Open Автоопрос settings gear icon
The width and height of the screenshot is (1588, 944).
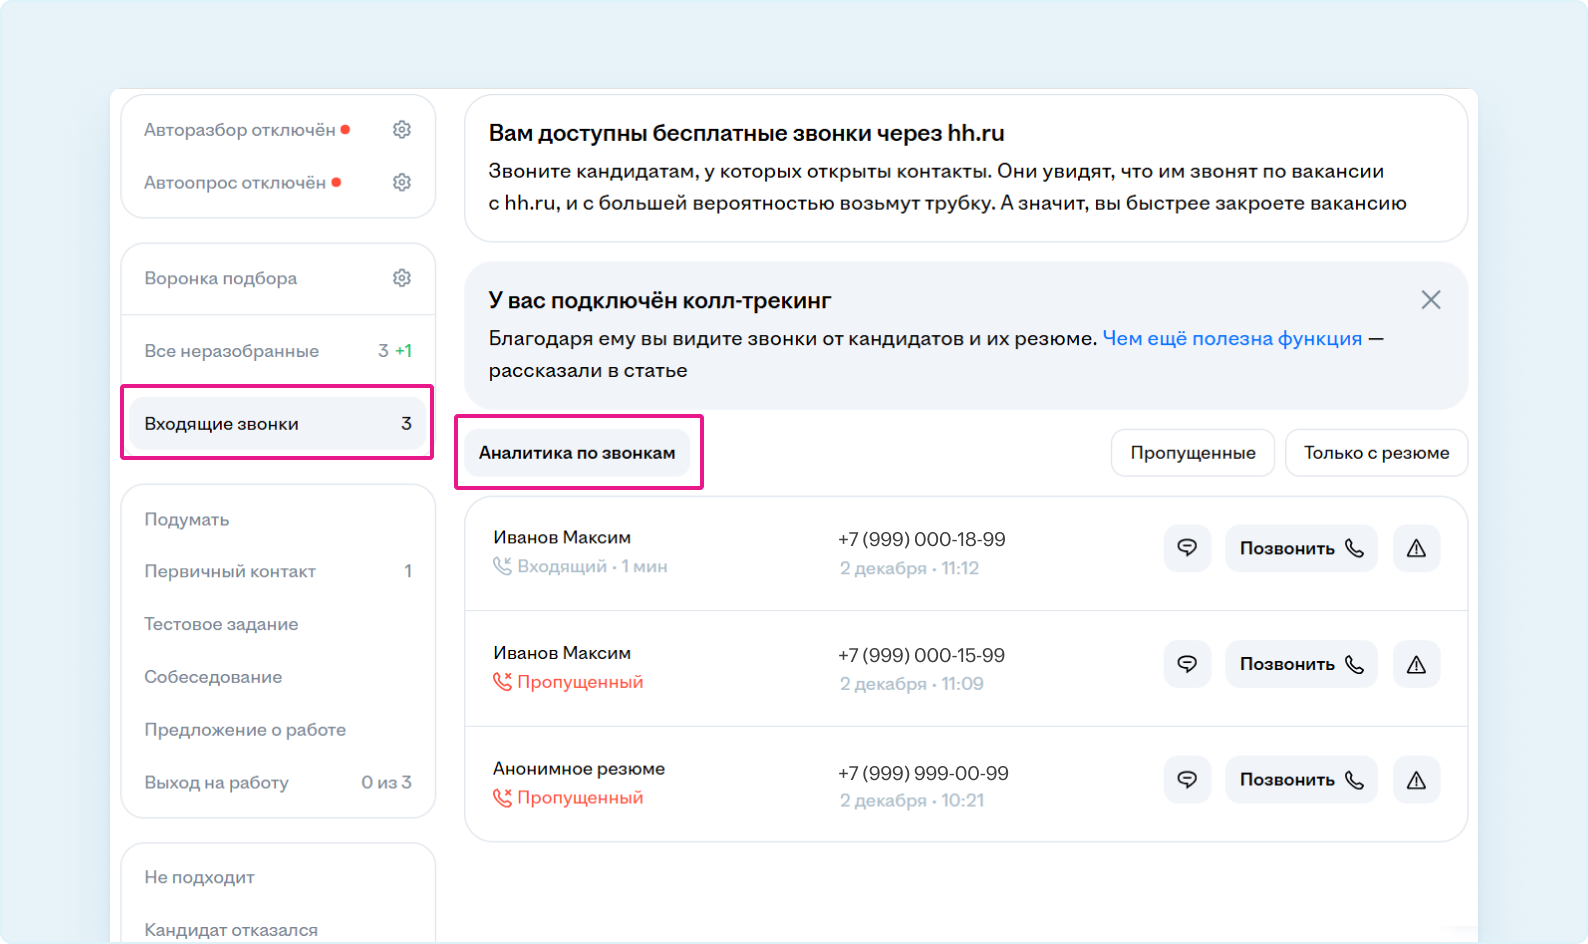point(402,183)
